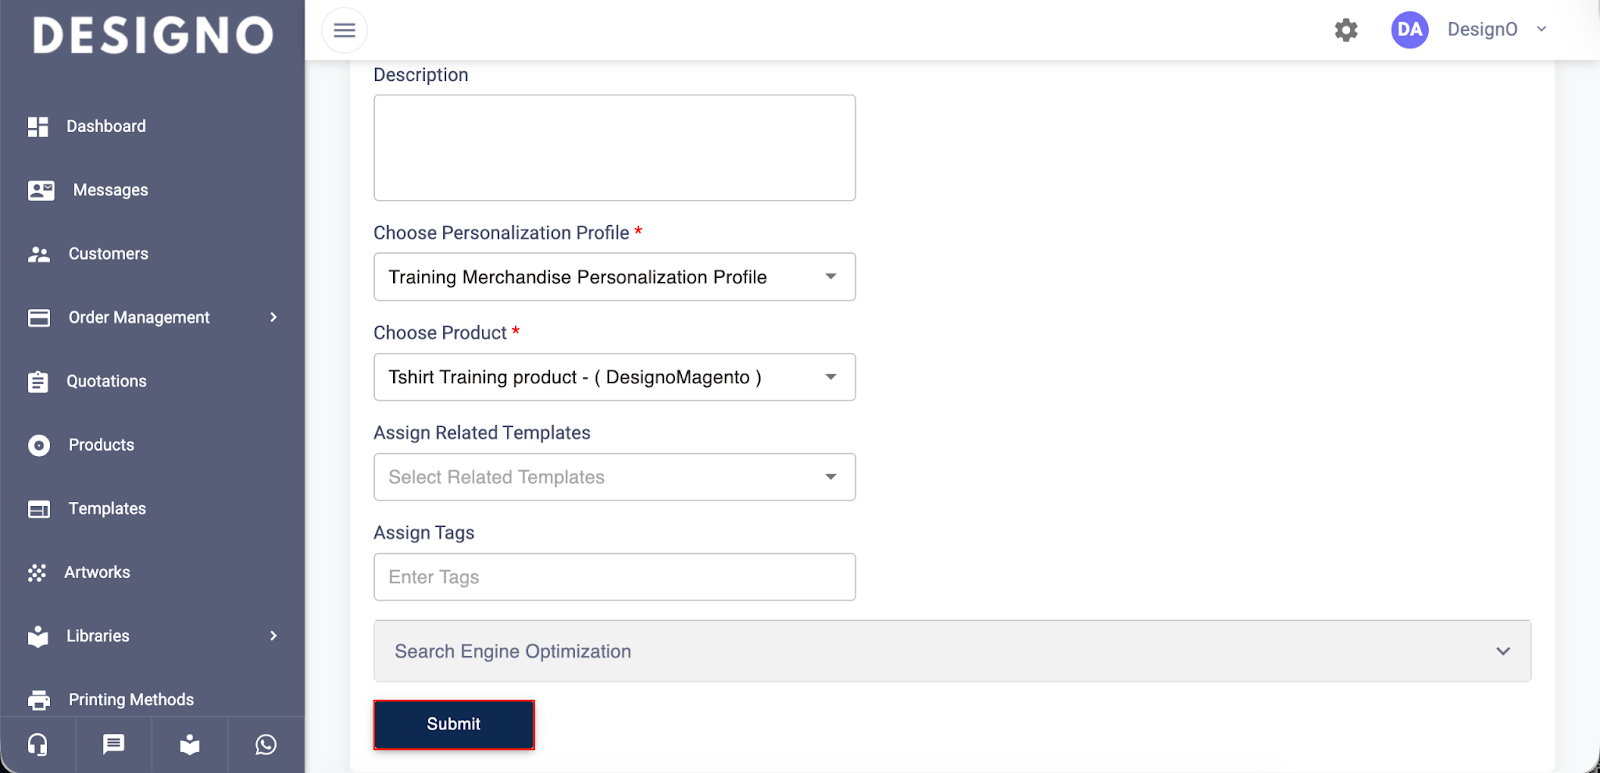Click inside the Description text area
Viewport: 1600px width, 773px height.
614,148
